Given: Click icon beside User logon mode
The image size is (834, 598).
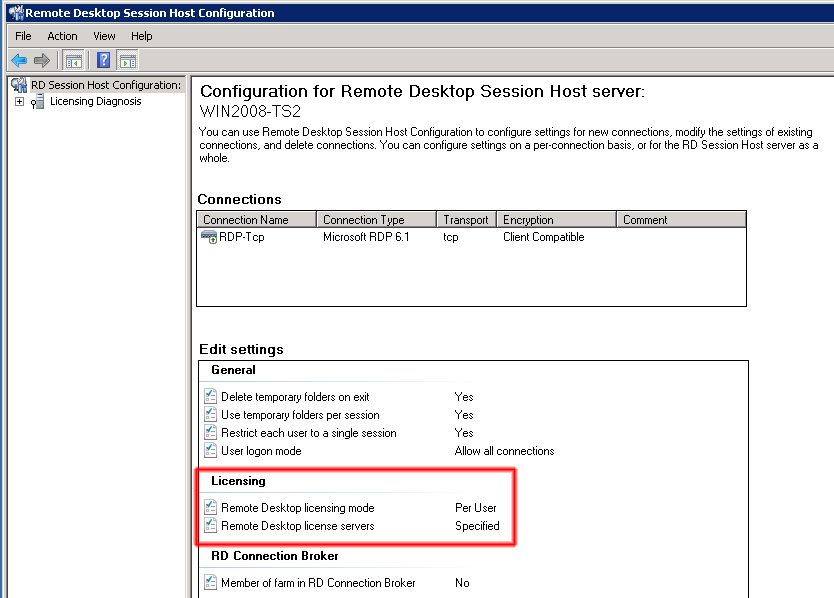Looking at the screenshot, I should tap(211, 451).
